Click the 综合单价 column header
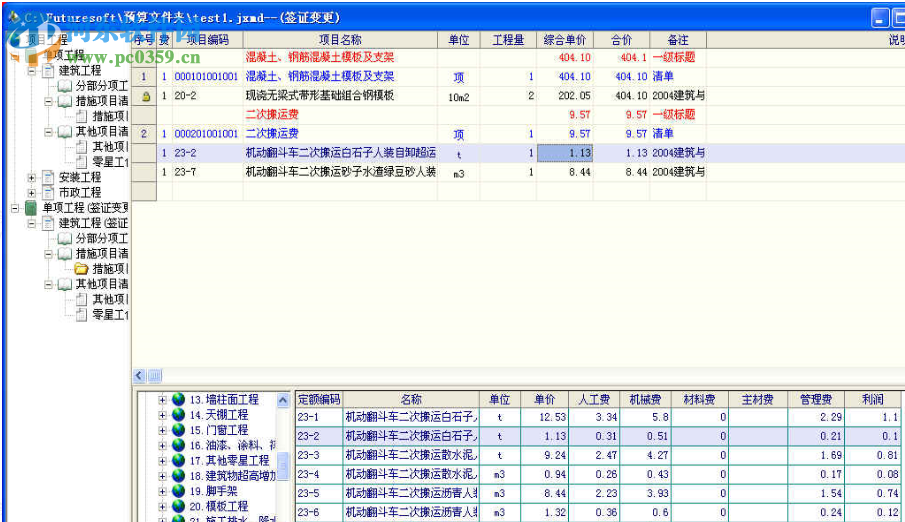Screen dimensions: 905x522 (x=564, y=40)
